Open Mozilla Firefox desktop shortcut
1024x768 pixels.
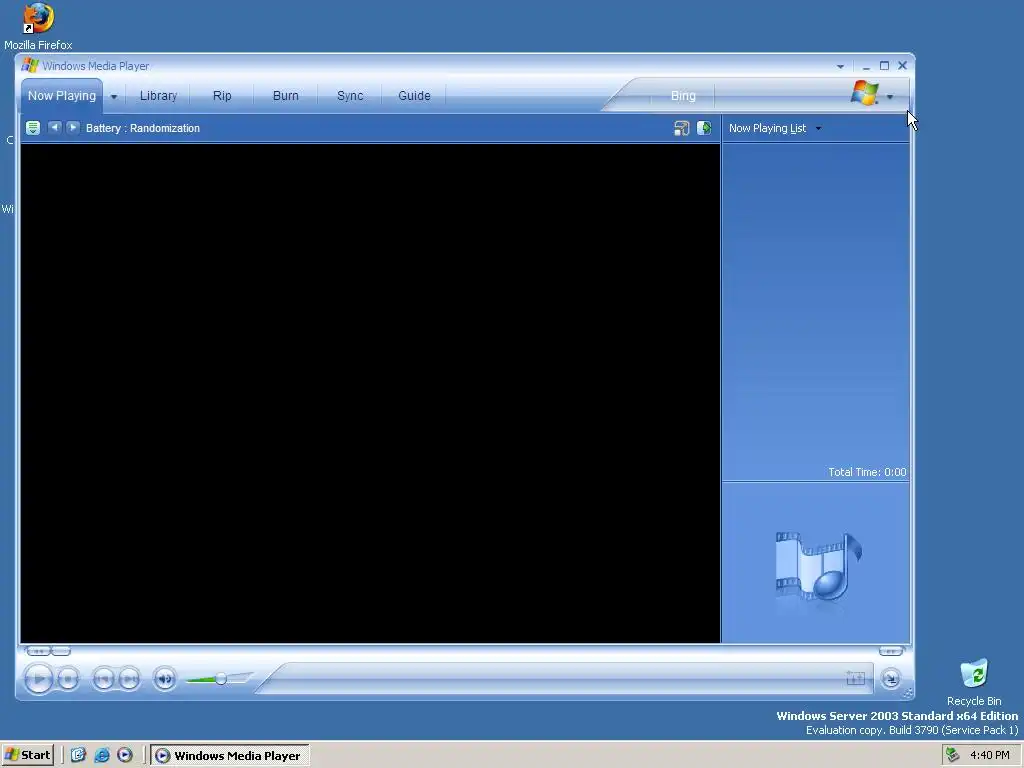point(38,27)
